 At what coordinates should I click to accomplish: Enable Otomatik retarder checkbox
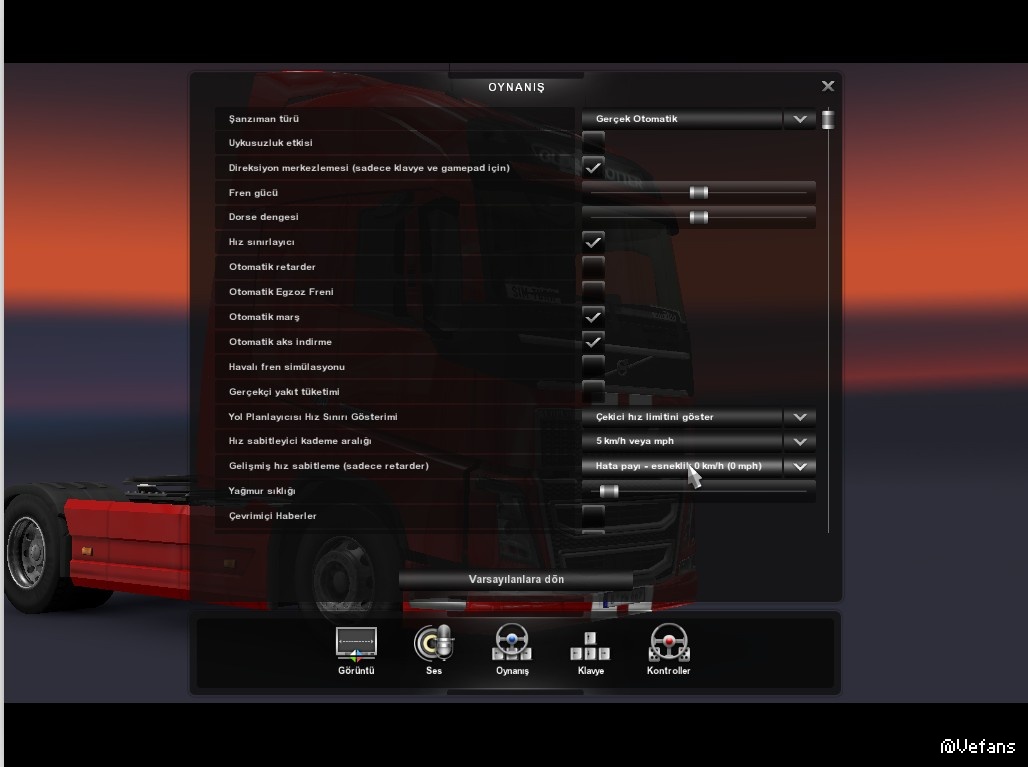pyautogui.click(x=593, y=267)
